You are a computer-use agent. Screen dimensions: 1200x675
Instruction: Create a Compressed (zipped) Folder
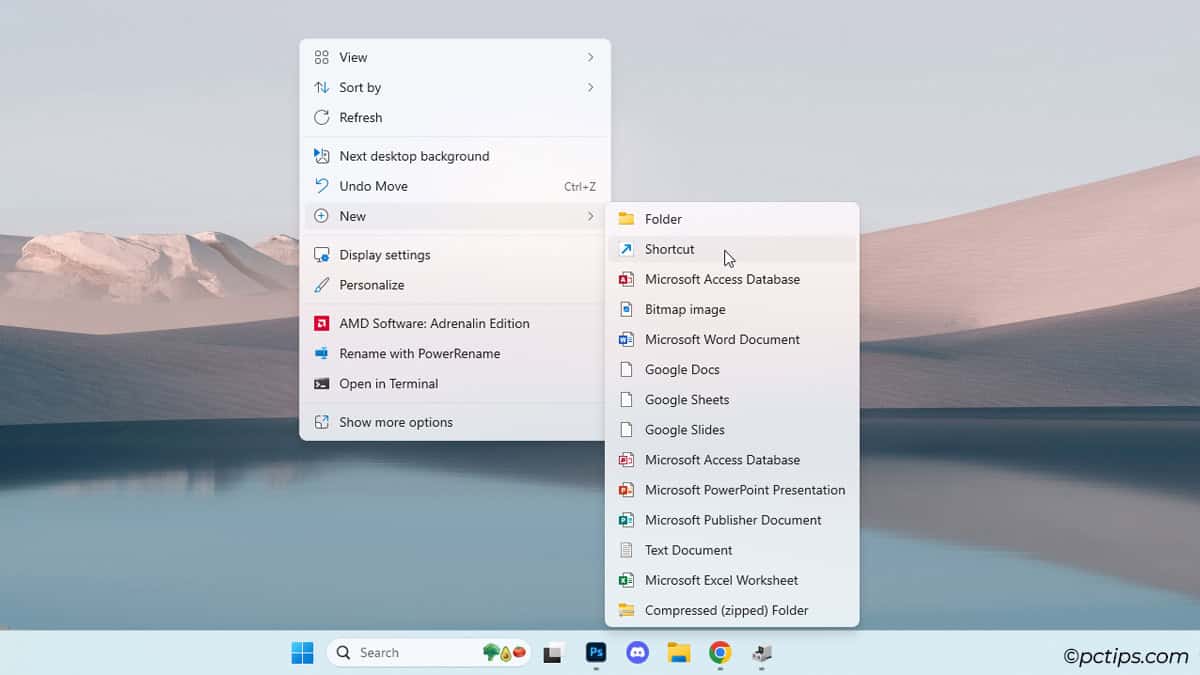[x=732, y=610]
